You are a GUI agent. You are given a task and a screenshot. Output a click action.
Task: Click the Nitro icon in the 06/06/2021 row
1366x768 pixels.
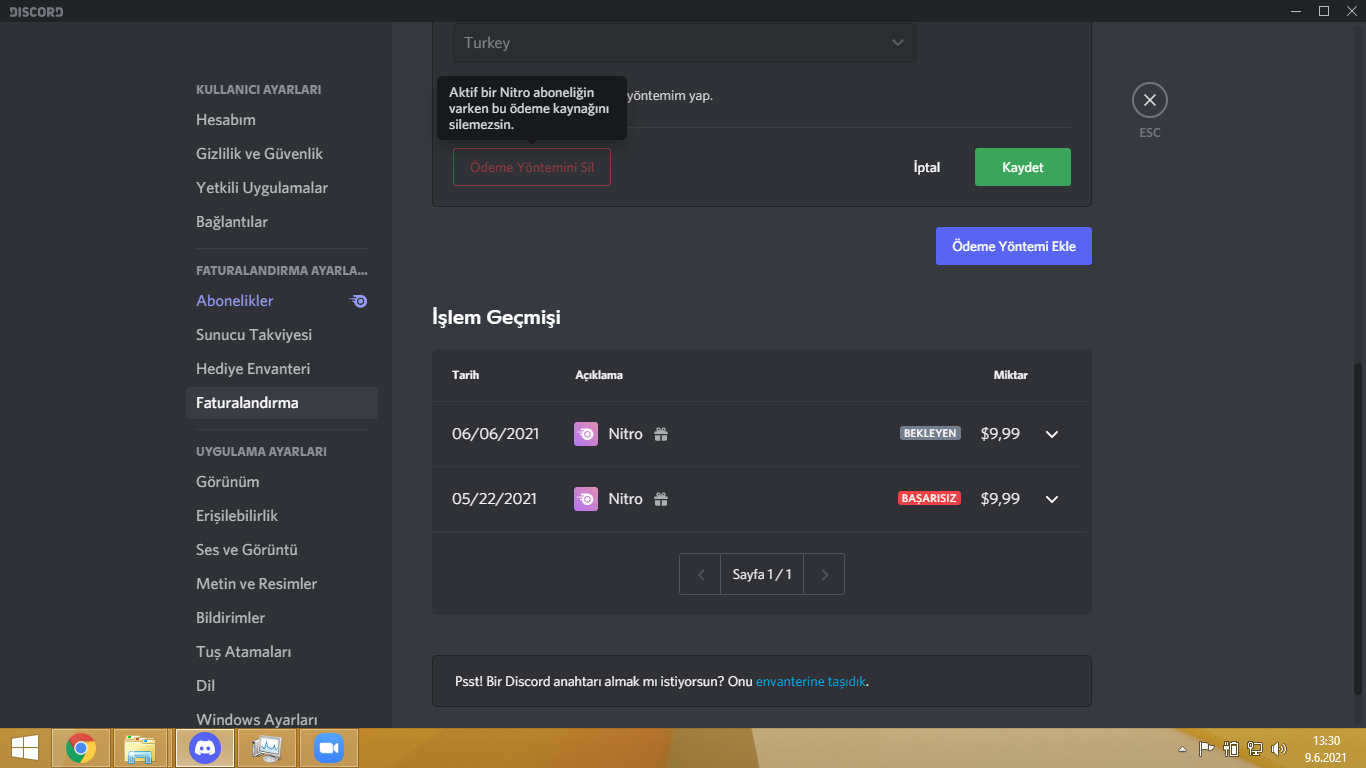point(586,434)
